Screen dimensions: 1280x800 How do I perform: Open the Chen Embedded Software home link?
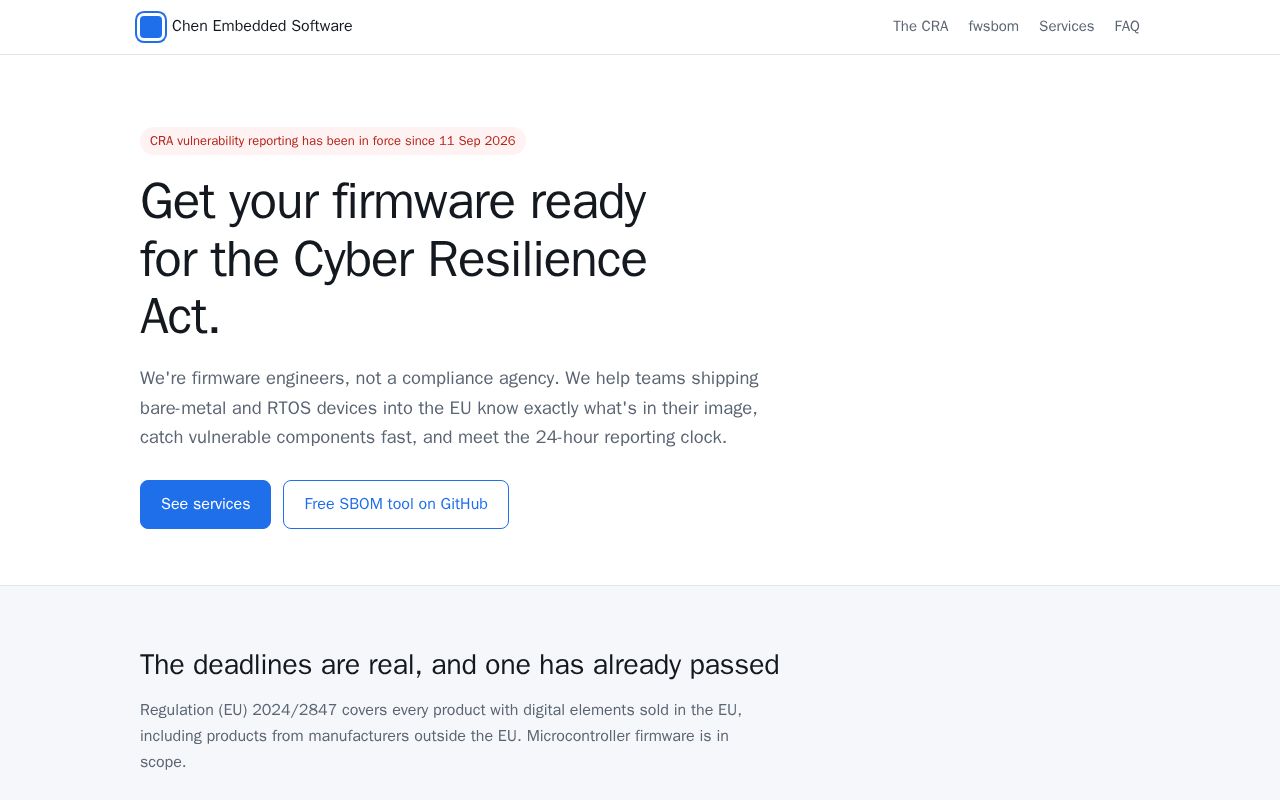point(245,27)
